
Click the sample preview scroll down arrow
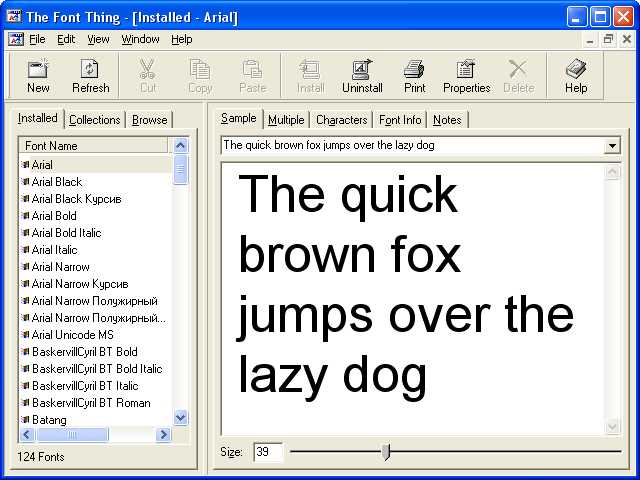click(x=612, y=427)
